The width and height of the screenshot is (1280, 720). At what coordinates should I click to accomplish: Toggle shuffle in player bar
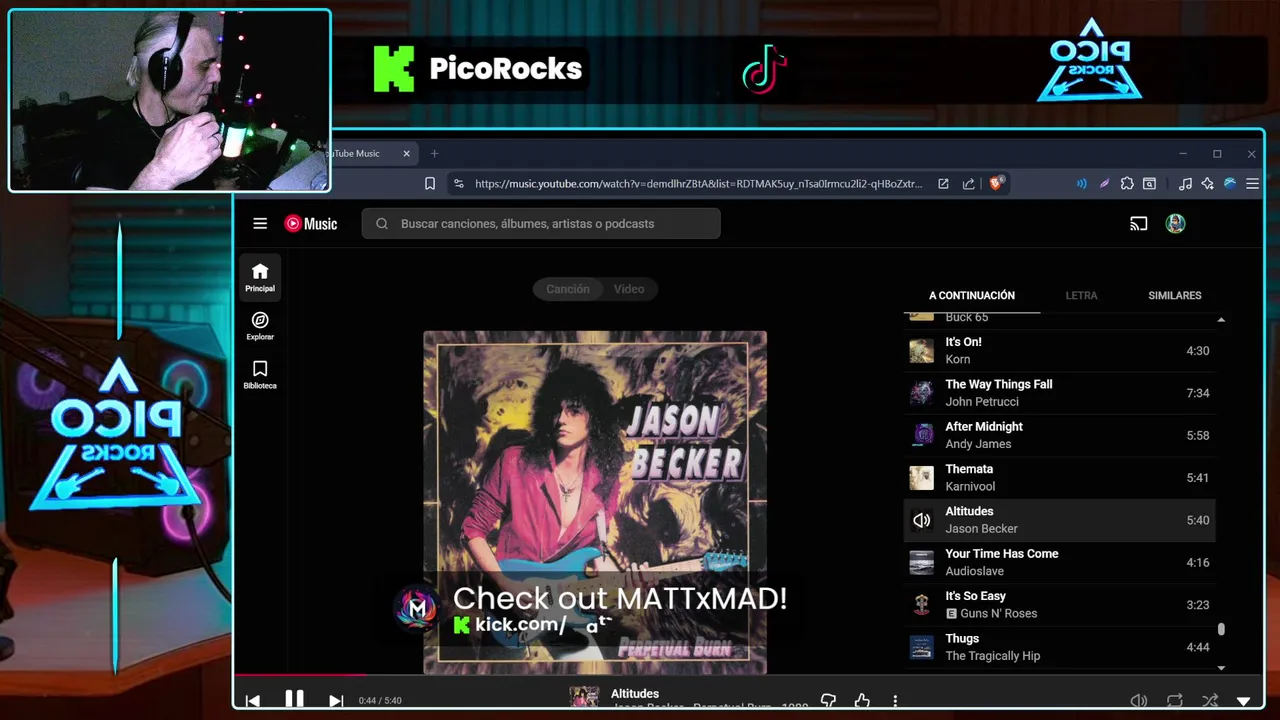(1210, 701)
